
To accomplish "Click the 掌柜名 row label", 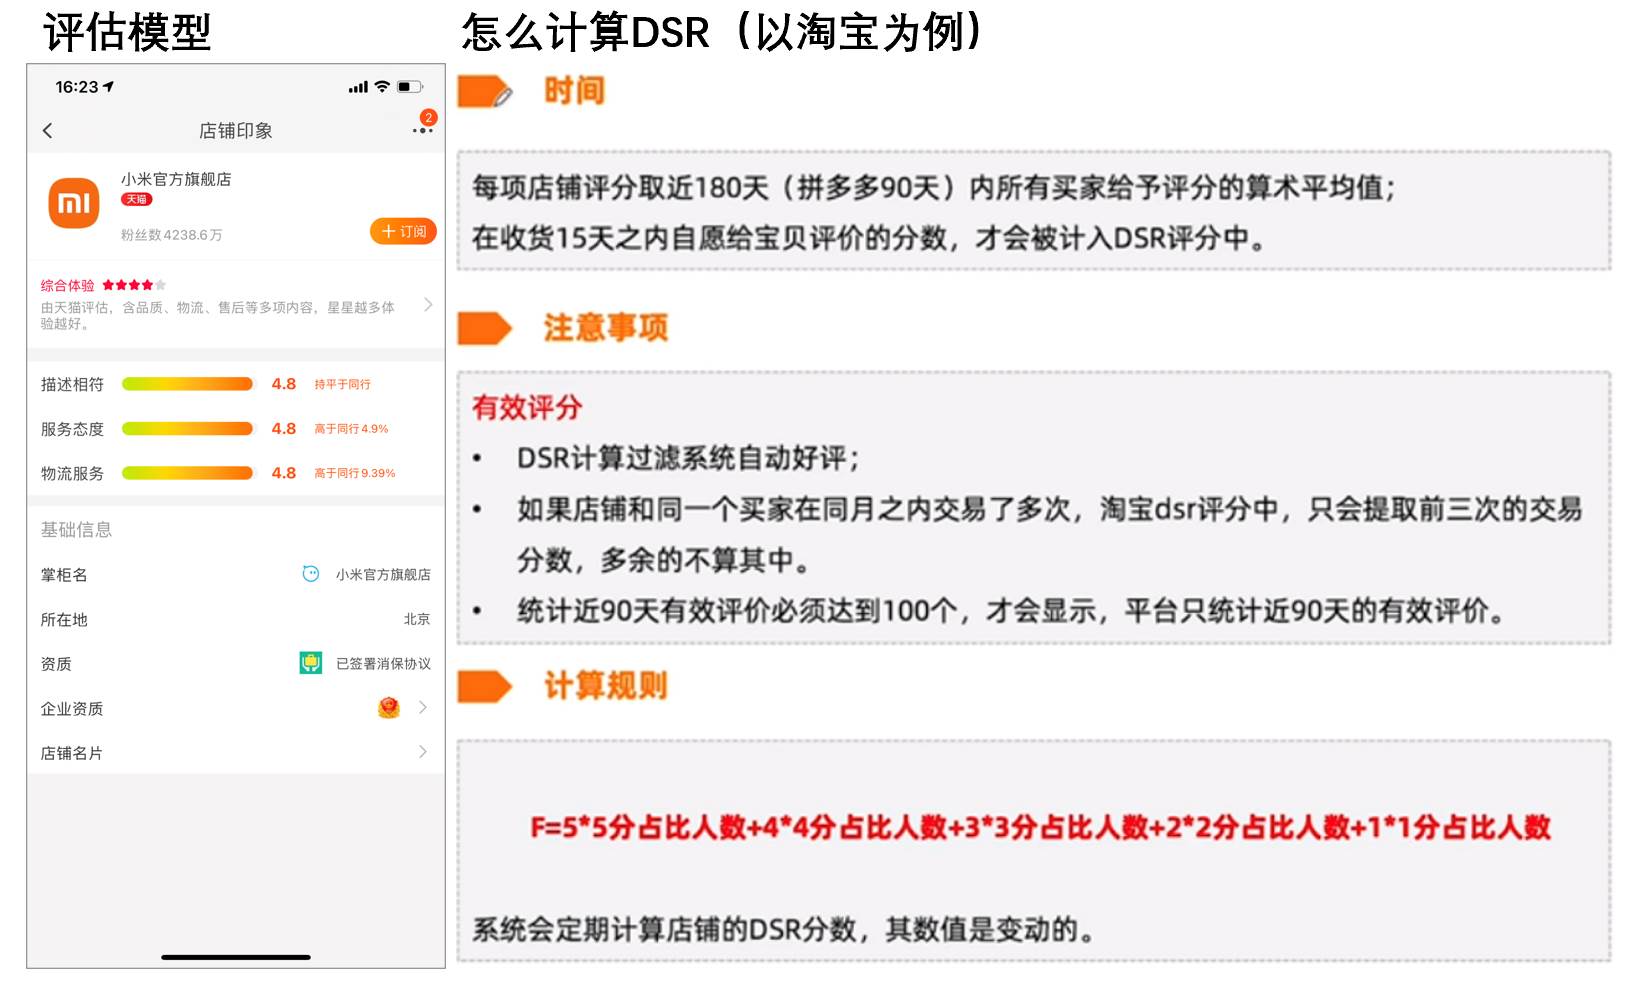I will click(64, 575).
